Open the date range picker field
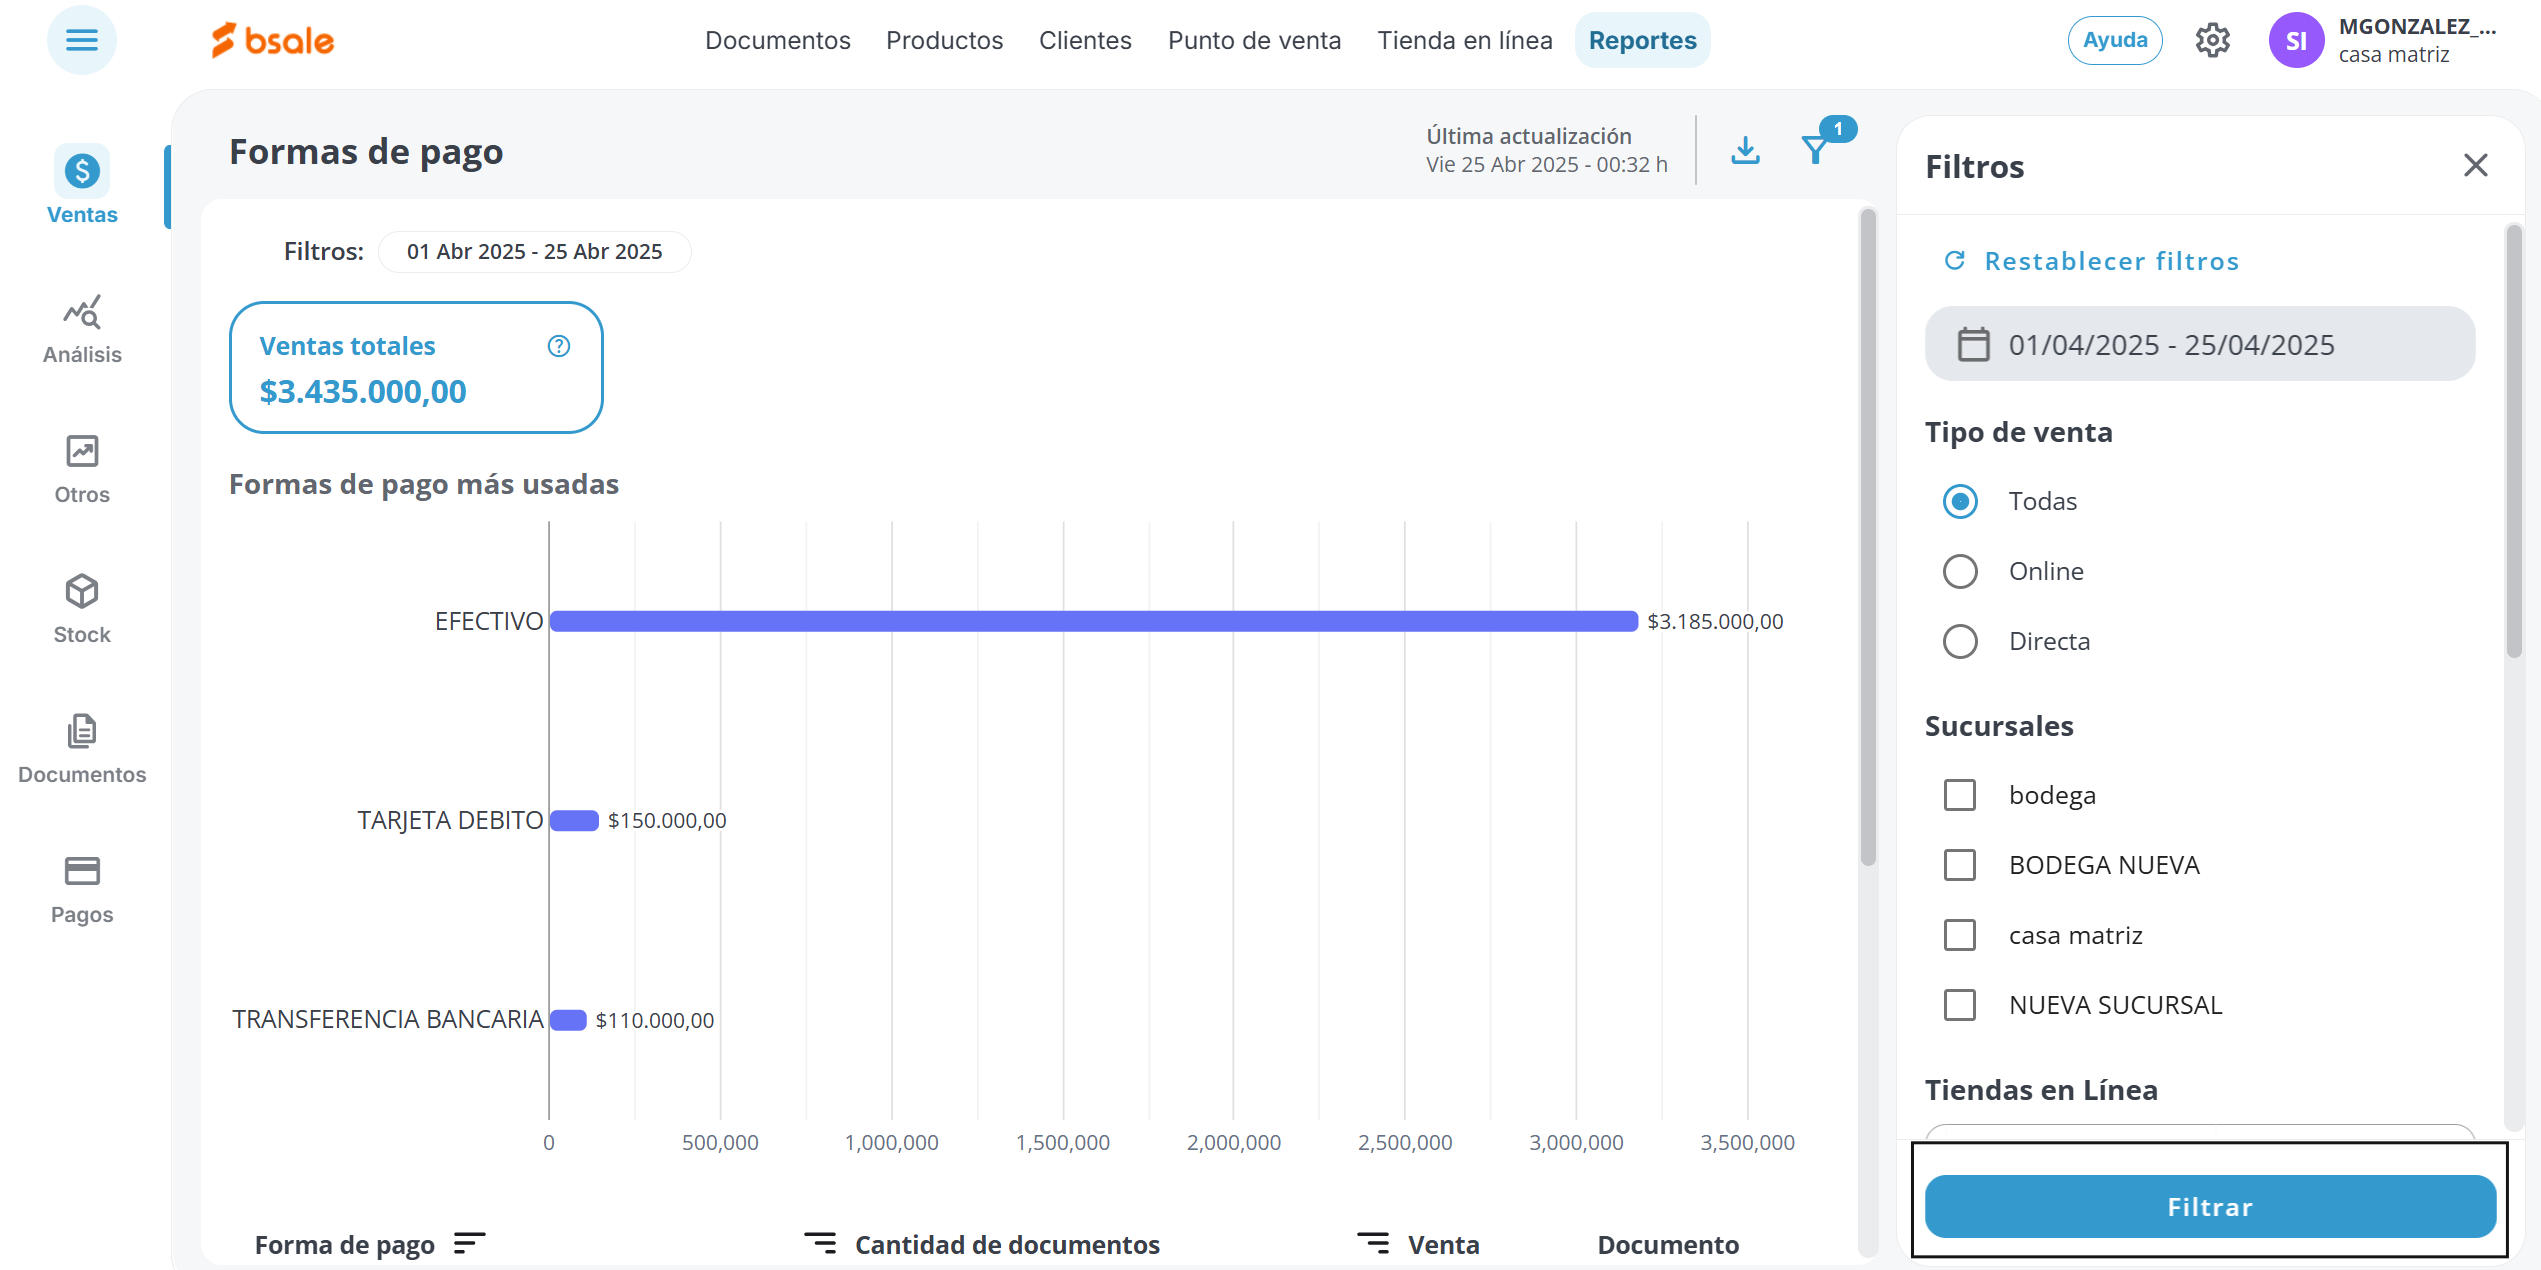2541x1270 pixels. (x=2199, y=344)
